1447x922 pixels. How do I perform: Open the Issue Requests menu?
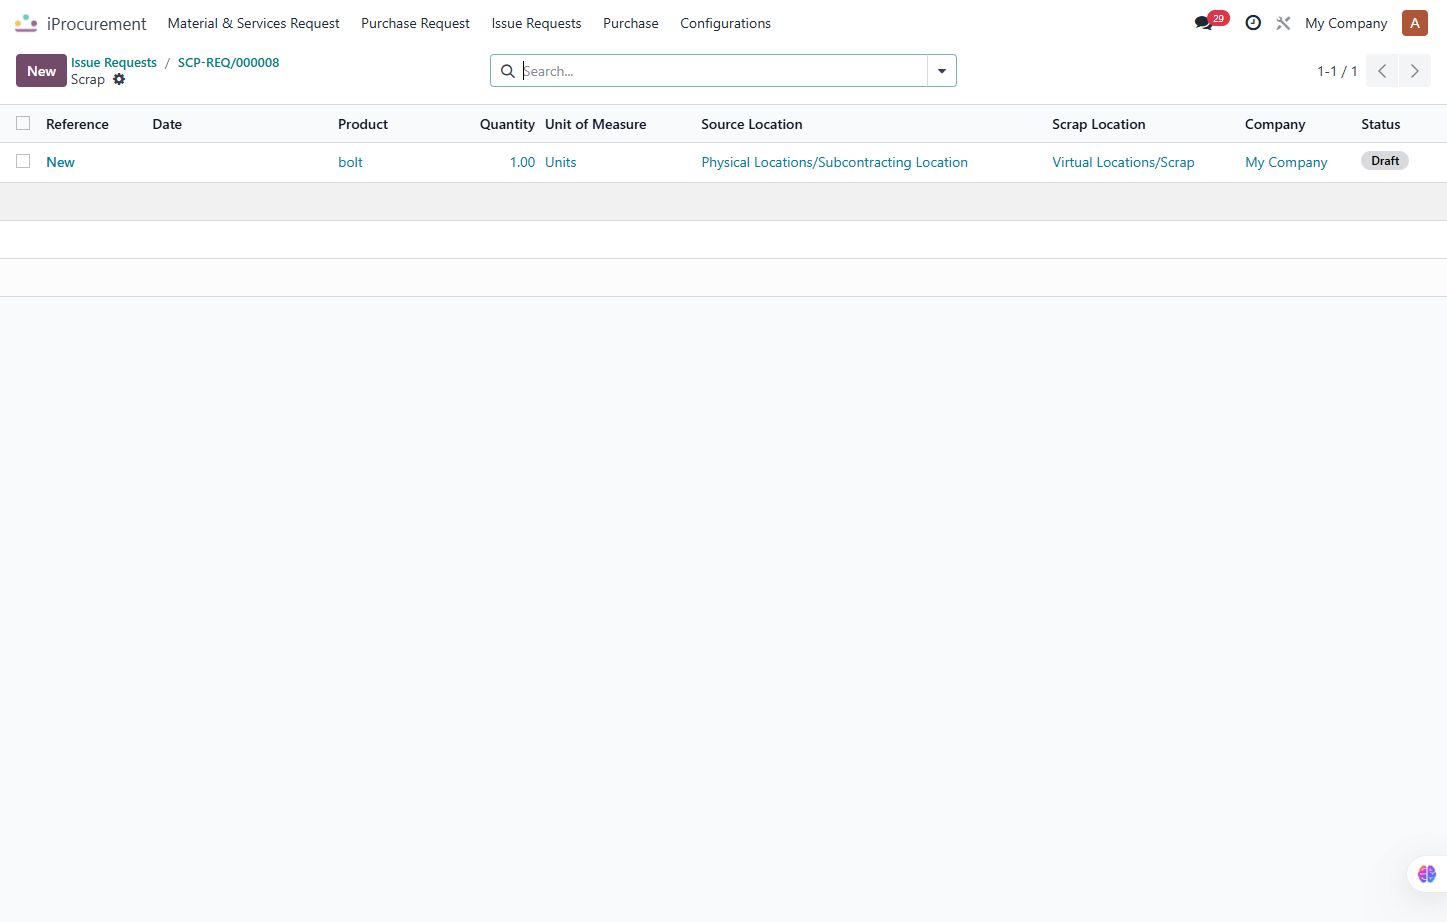536,23
